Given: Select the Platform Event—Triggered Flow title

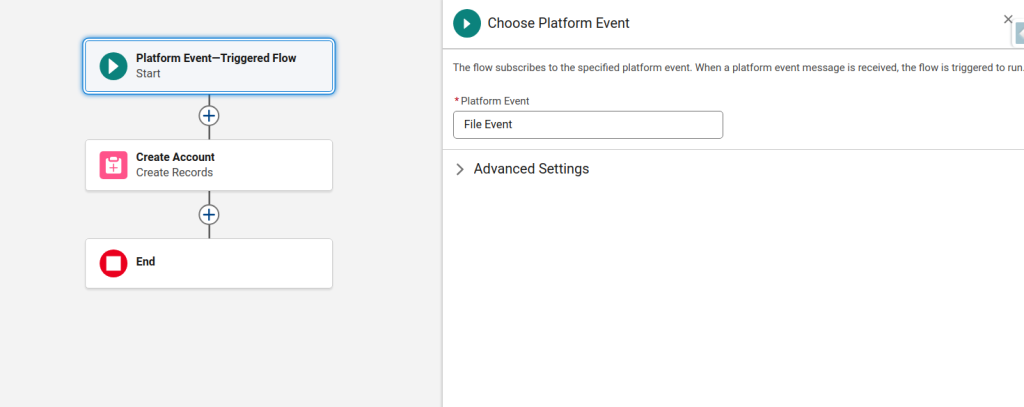Looking at the screenshot, I should (216, 58).
